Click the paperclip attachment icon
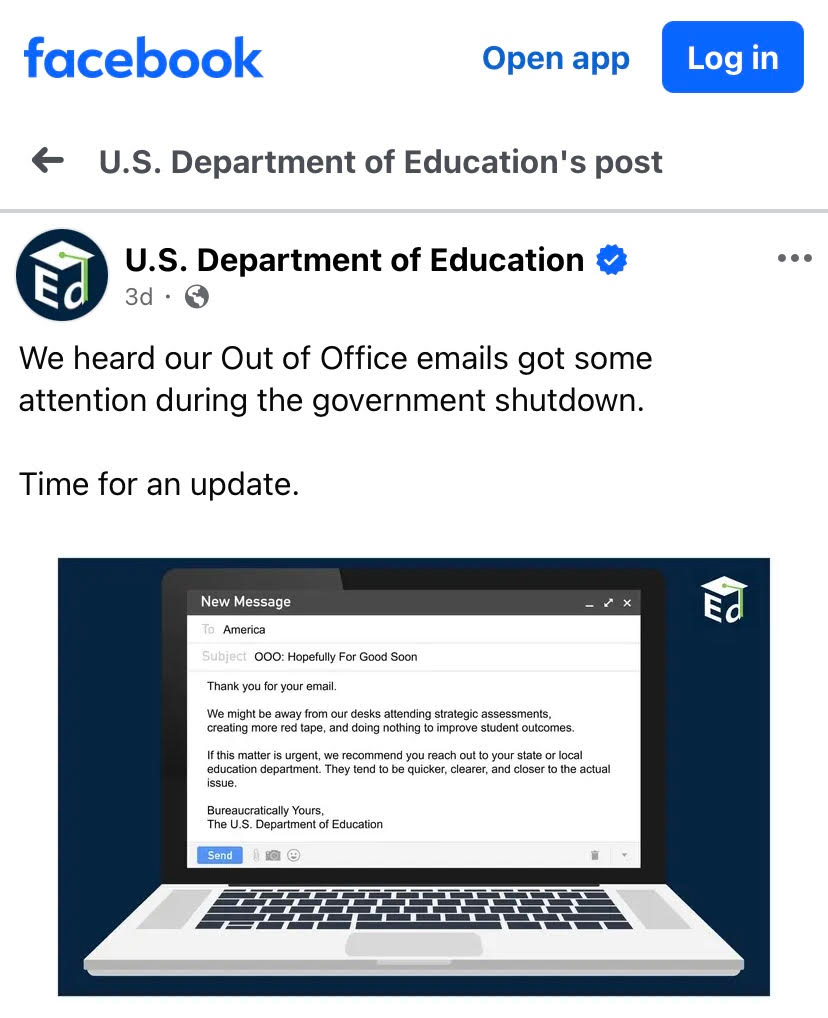The height and width of the screenshot is (1018, 828). tap(255, 855)
